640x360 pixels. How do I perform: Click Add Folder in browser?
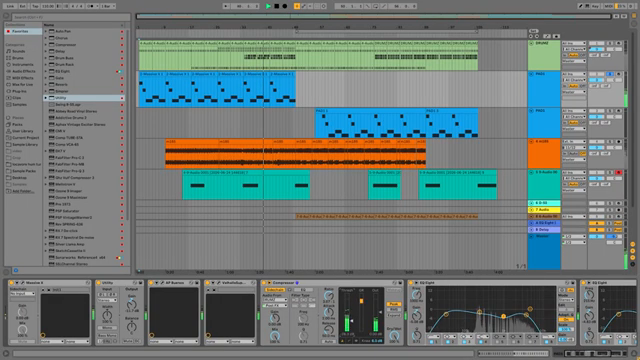tap(20, 191)
